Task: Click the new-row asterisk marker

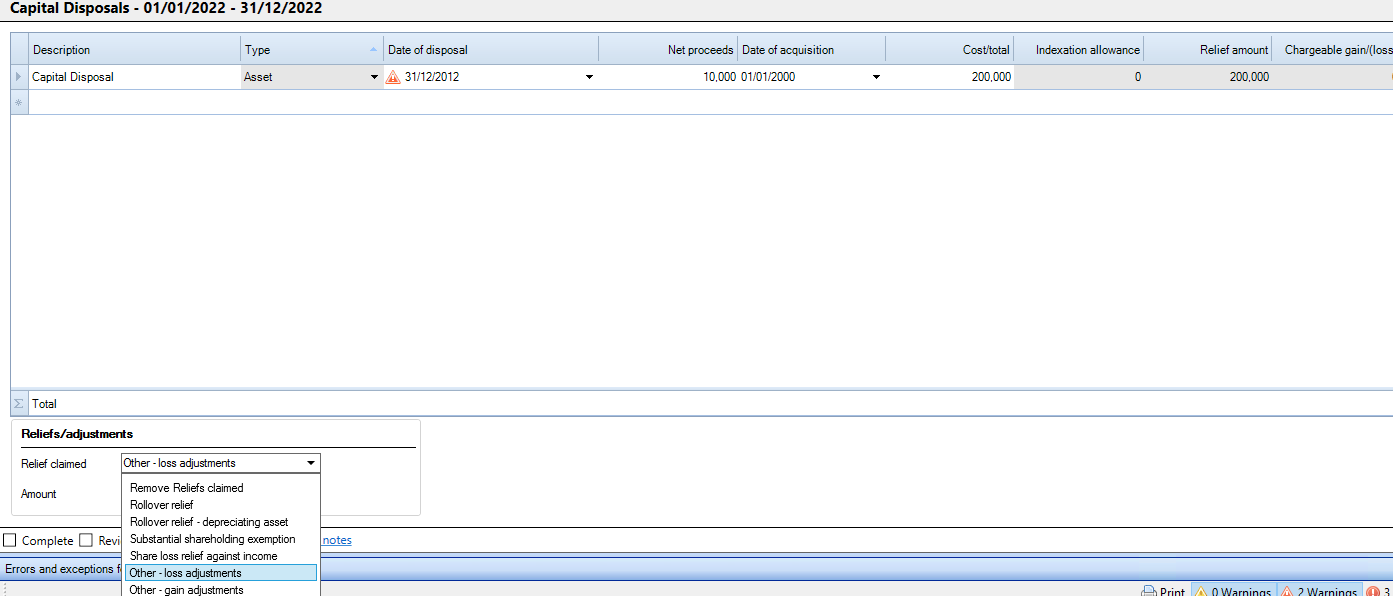Action: tap(19, 102)
